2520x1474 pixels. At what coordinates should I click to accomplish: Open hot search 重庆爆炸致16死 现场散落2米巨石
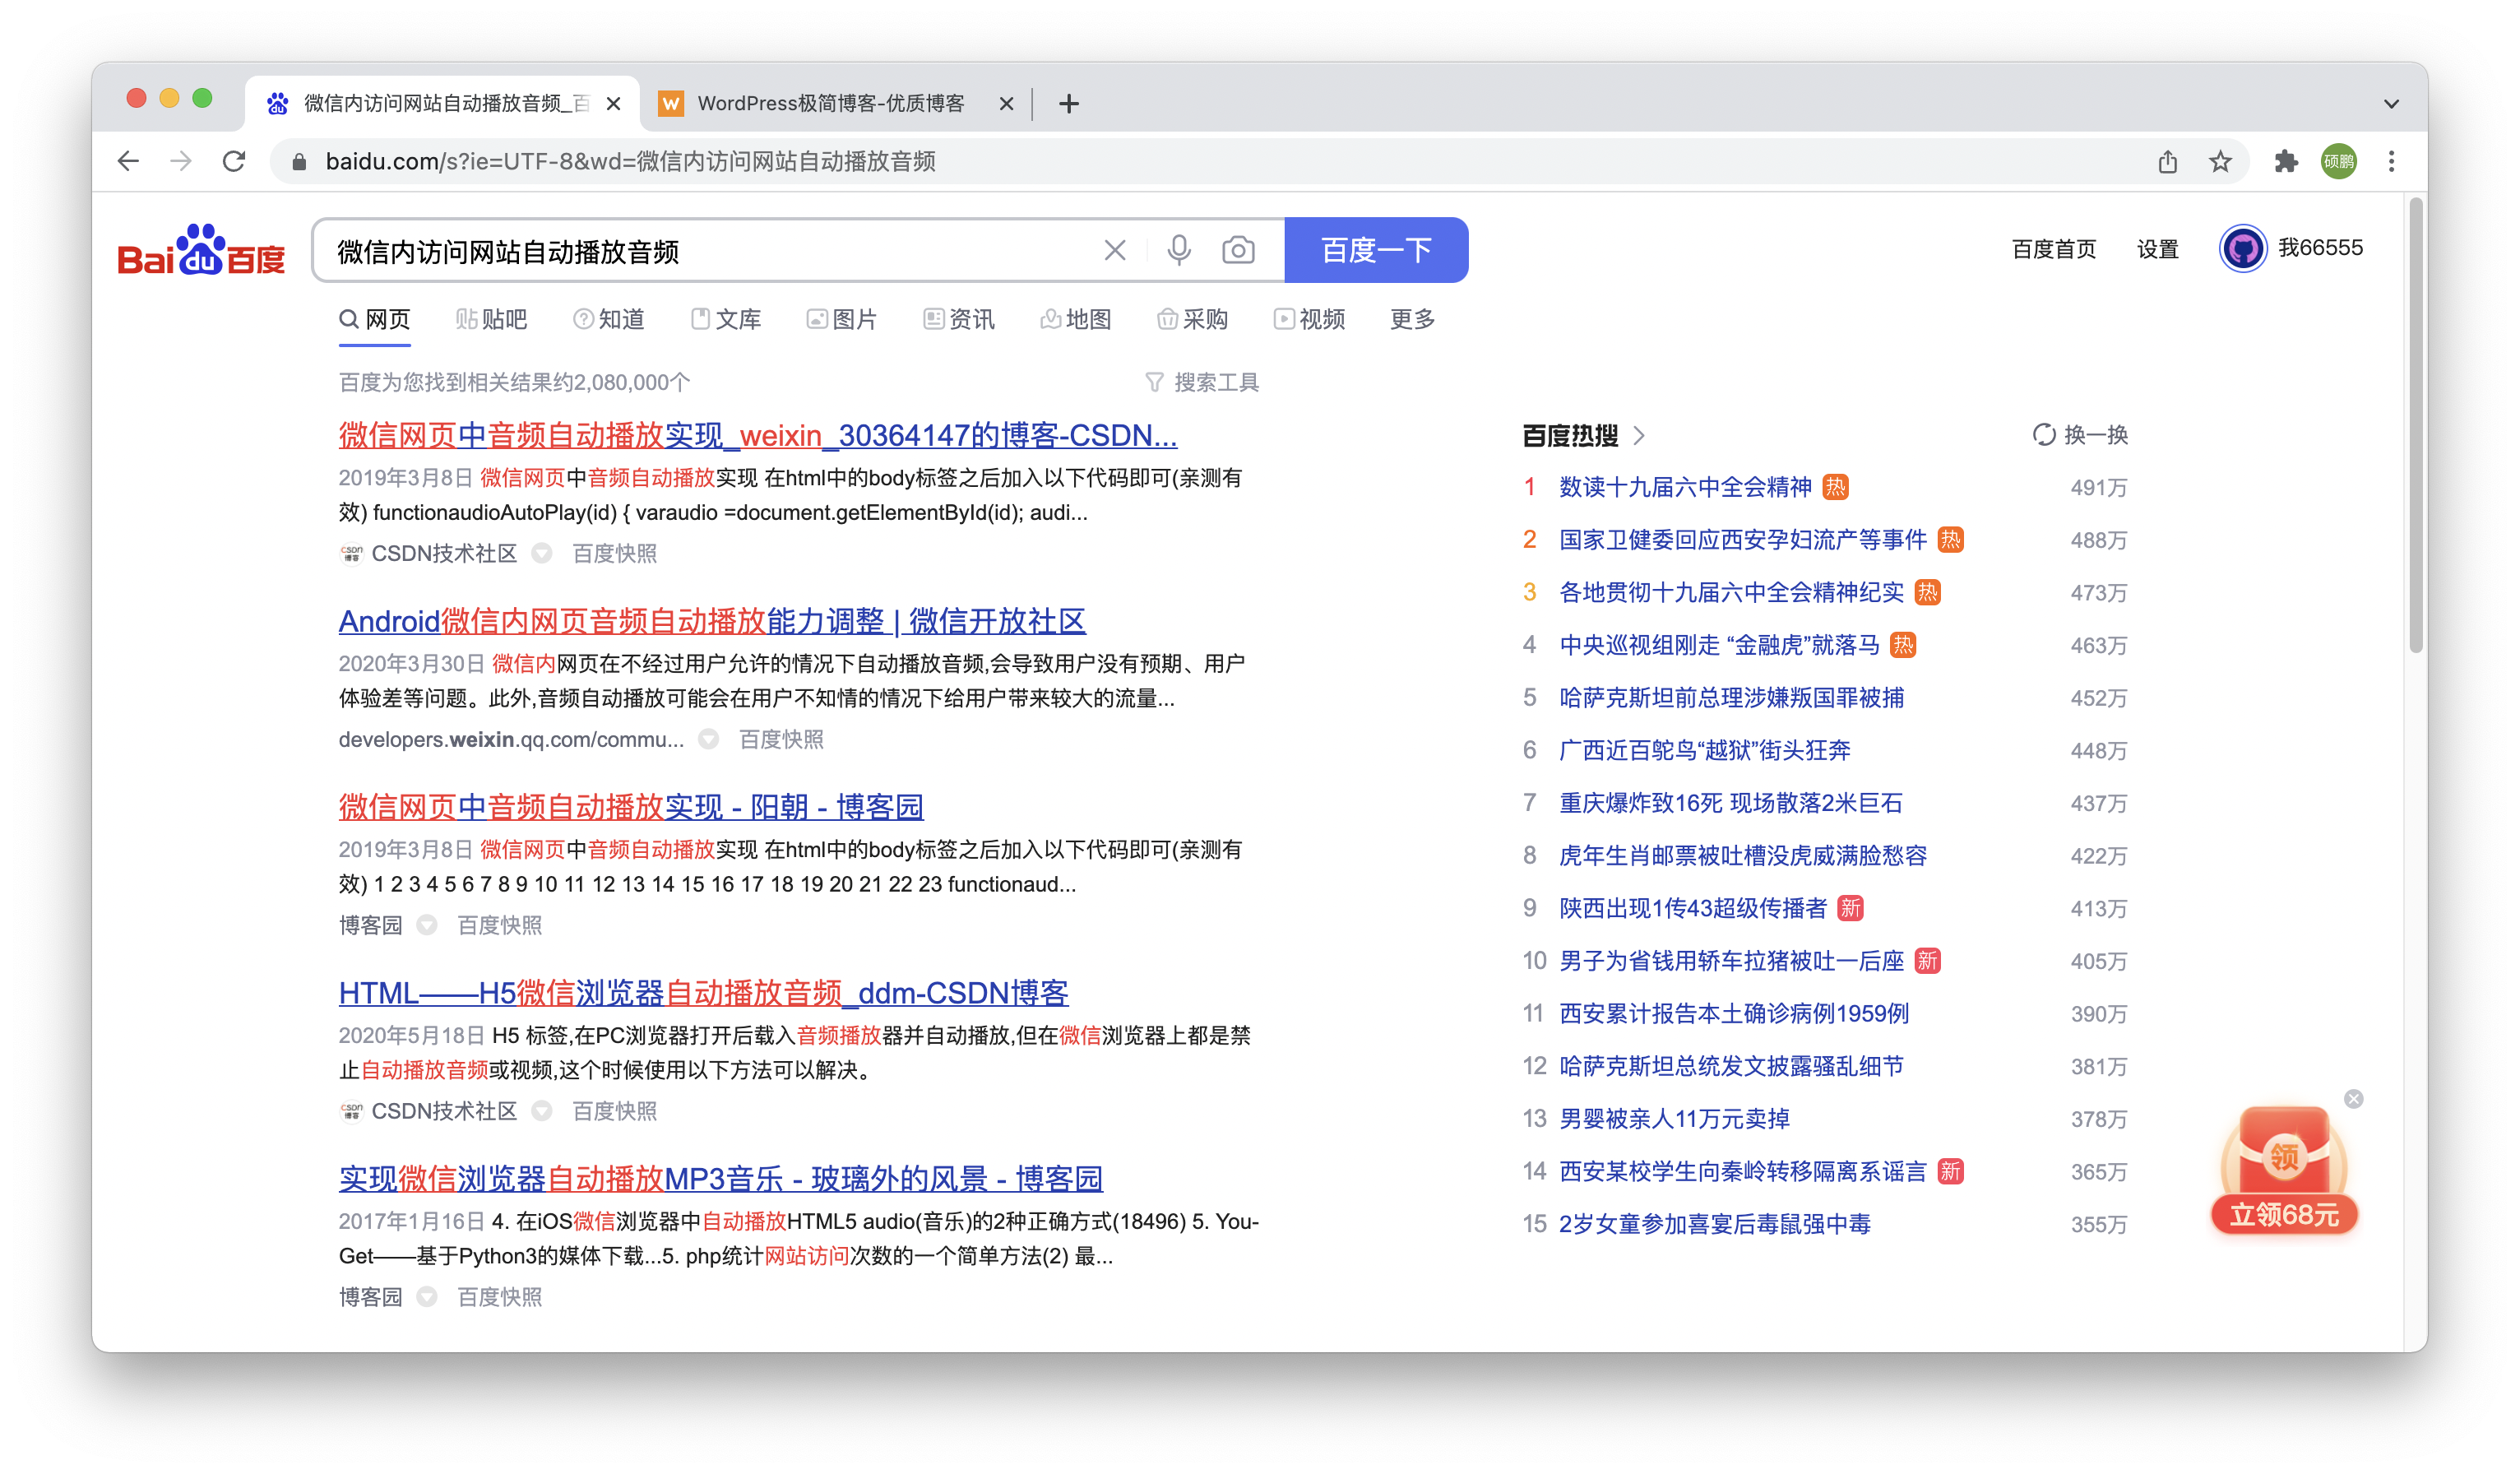point(1730,803)
